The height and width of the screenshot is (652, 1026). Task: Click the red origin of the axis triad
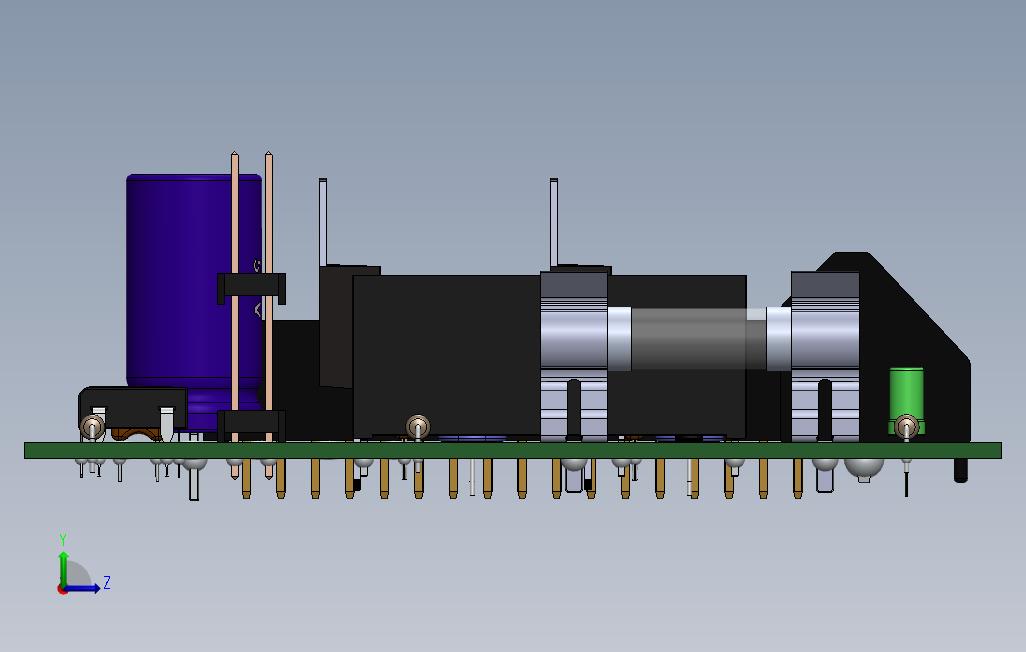(62, 590)
